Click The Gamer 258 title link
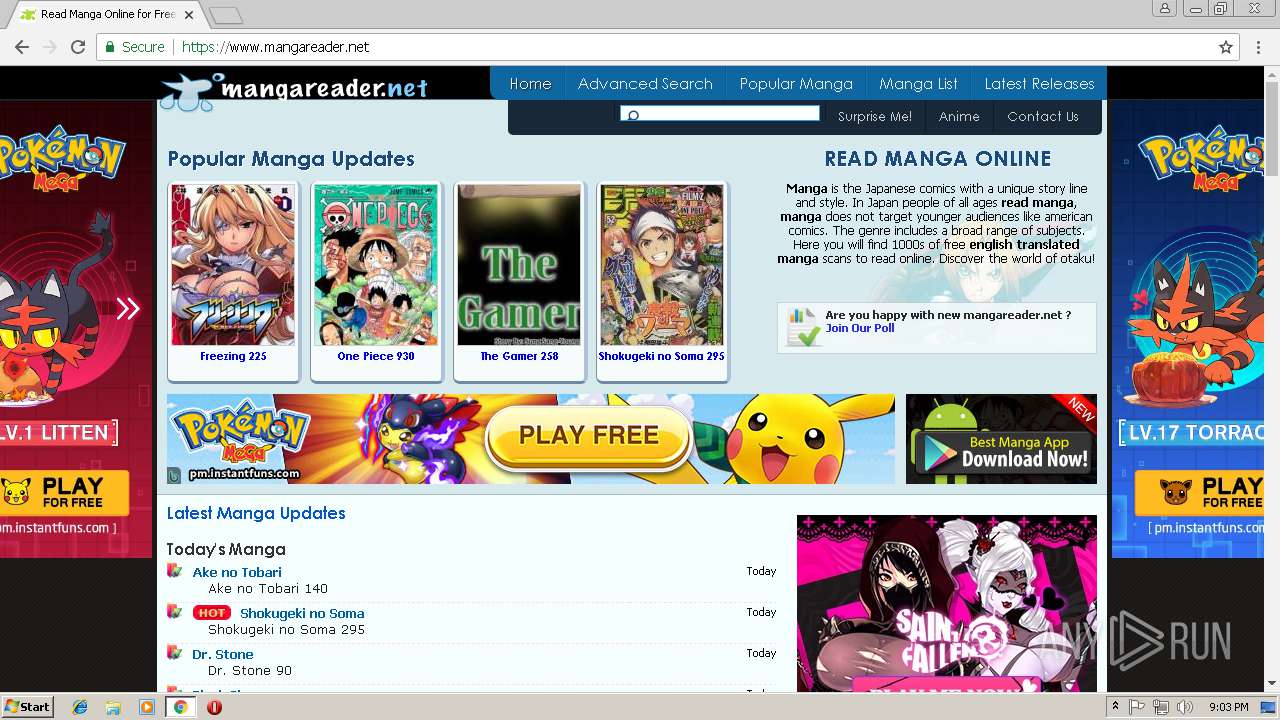Viewport: 1280px width, 720px height. coord(519,356)
